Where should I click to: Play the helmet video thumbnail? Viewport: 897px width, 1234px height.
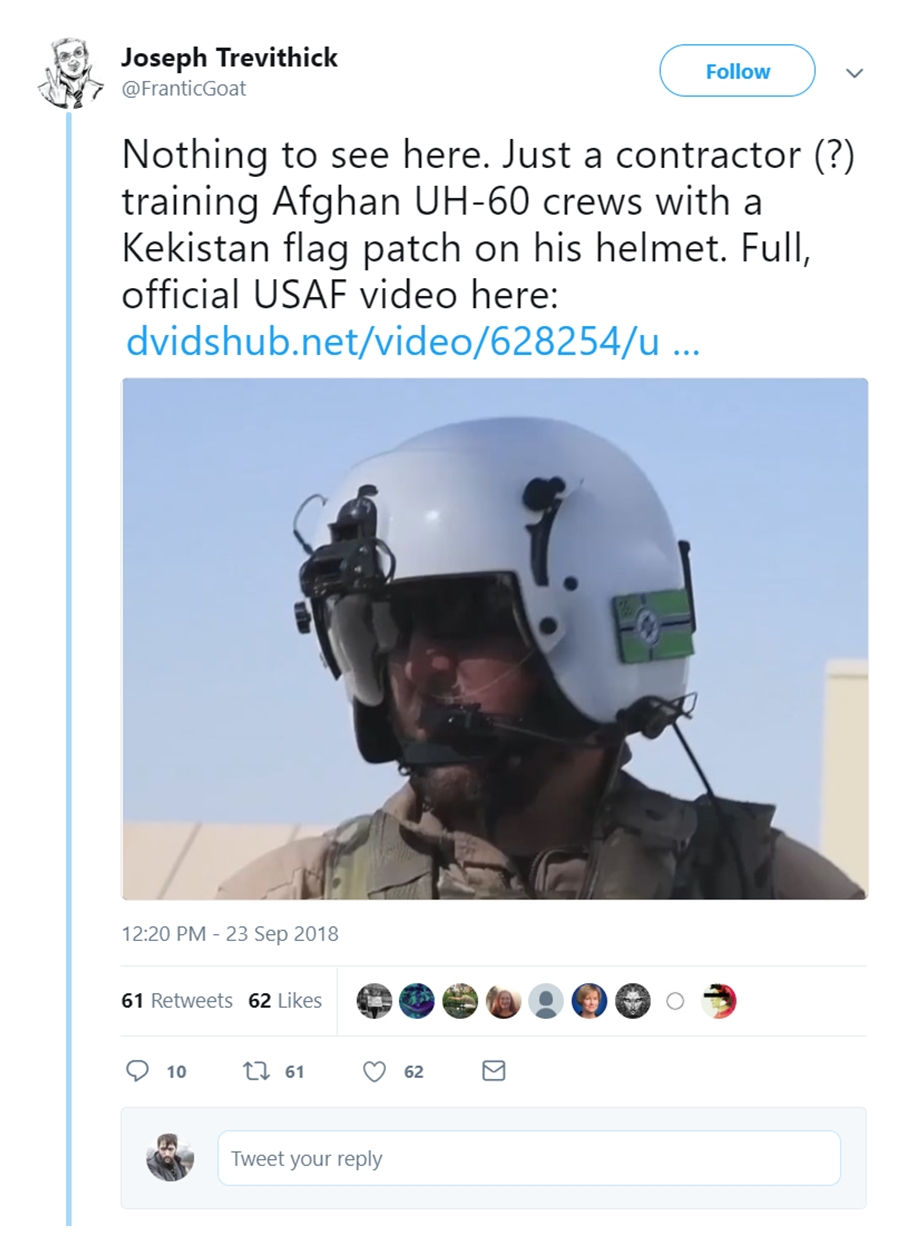pyautogui.click(x=494, y=638)
